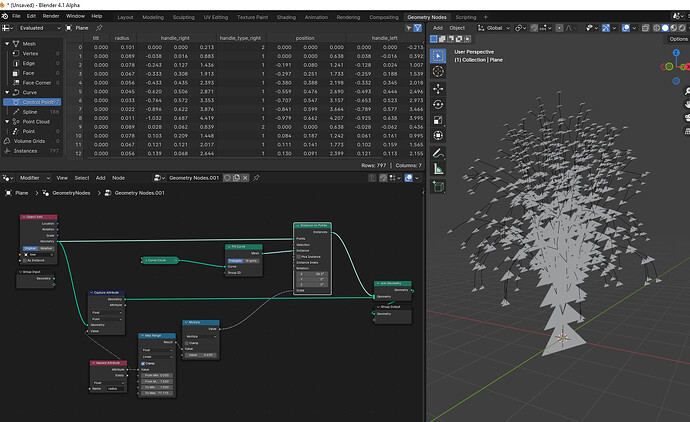This screenshot has height=422, width=690.
Task: Select Relative in Object Info node
Action: [46, 248]
